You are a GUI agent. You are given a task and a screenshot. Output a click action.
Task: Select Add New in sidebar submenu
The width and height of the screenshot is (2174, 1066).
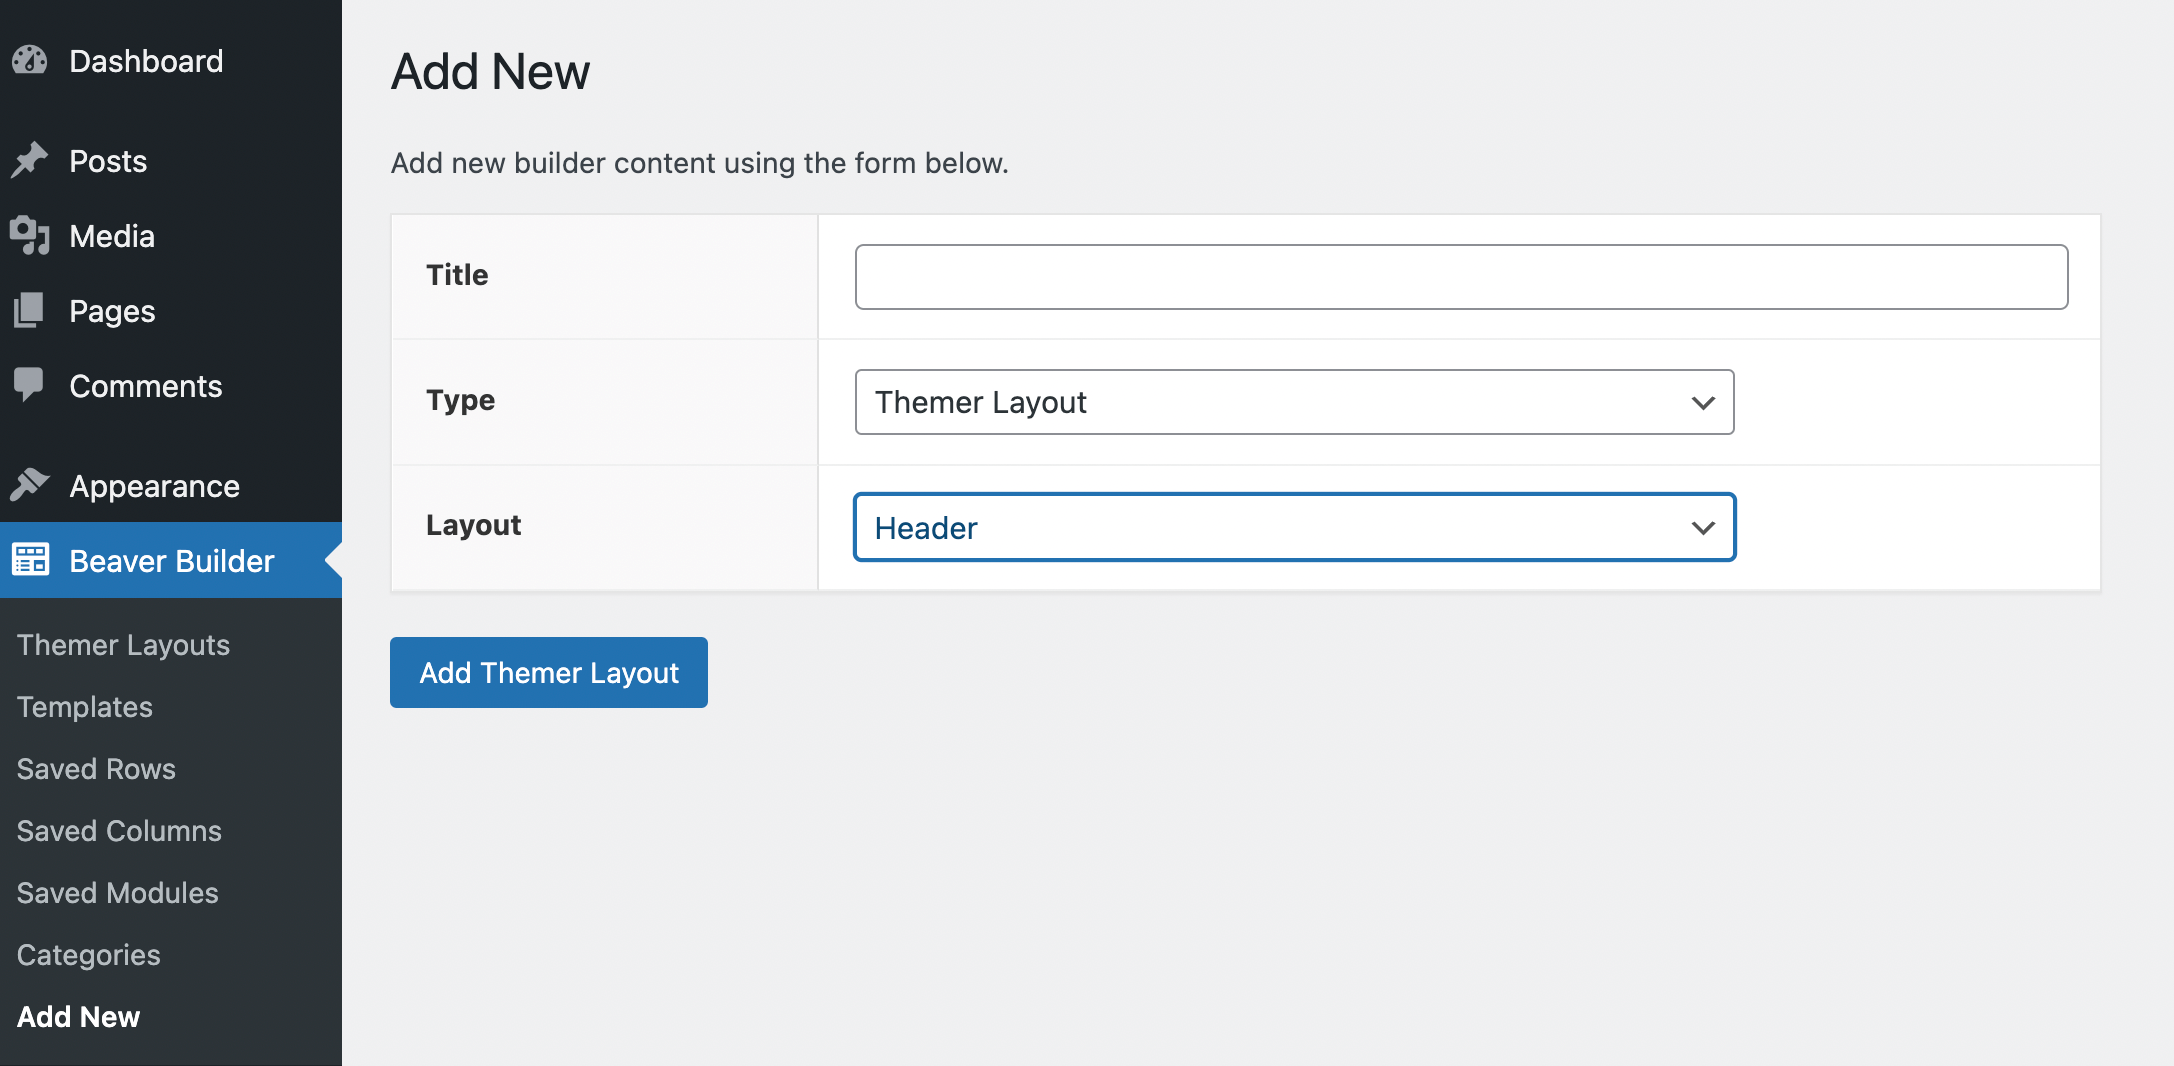pyautogui.click(x=78, y=1017)
